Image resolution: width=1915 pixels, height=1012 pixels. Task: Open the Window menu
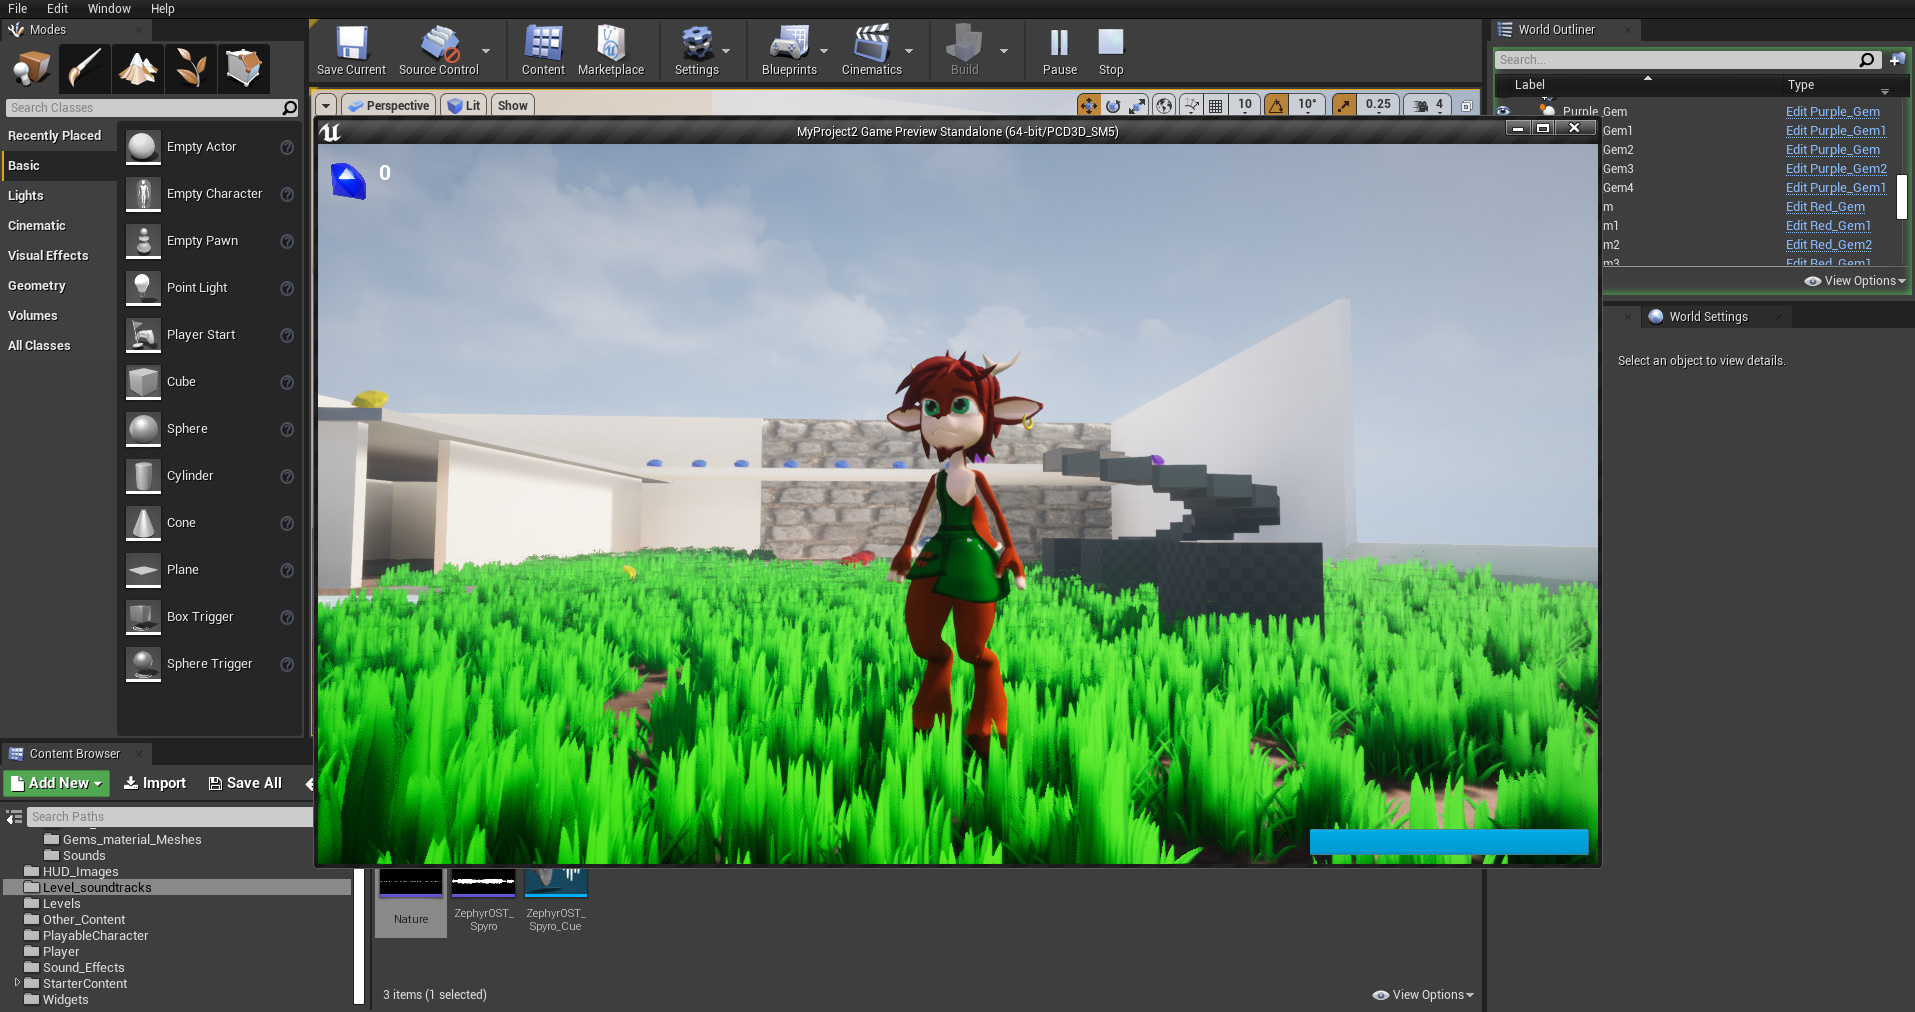pyautogui.click(x=109, y=8)
